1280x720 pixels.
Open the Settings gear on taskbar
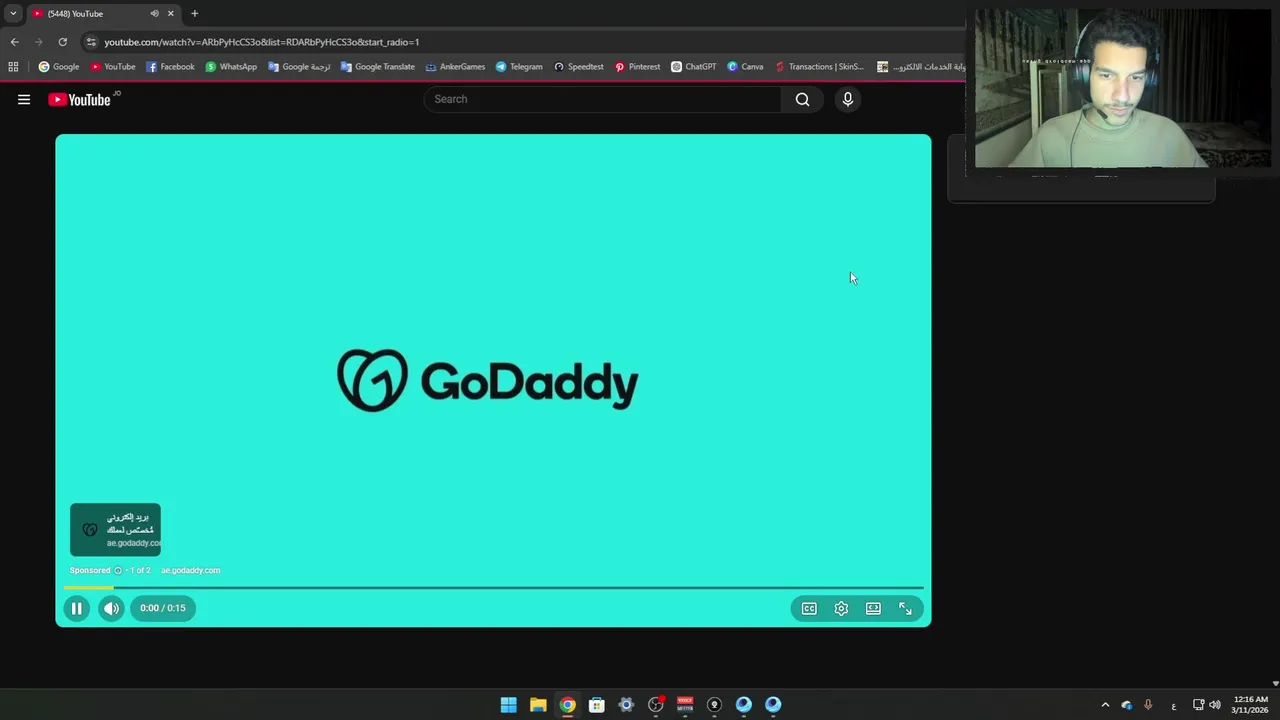click(x=626, y=705)
